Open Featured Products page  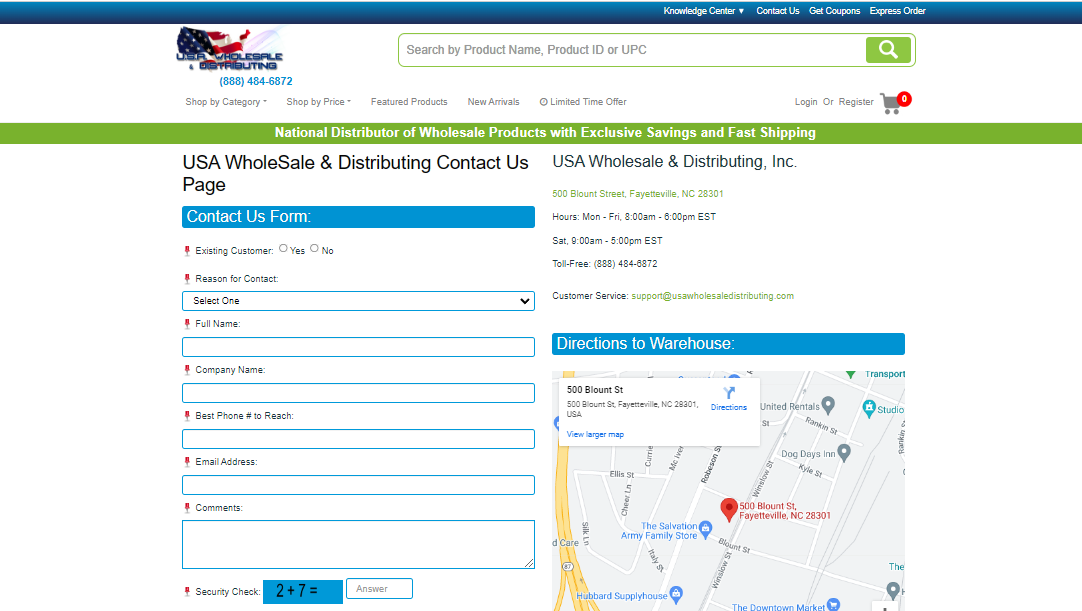409,102
